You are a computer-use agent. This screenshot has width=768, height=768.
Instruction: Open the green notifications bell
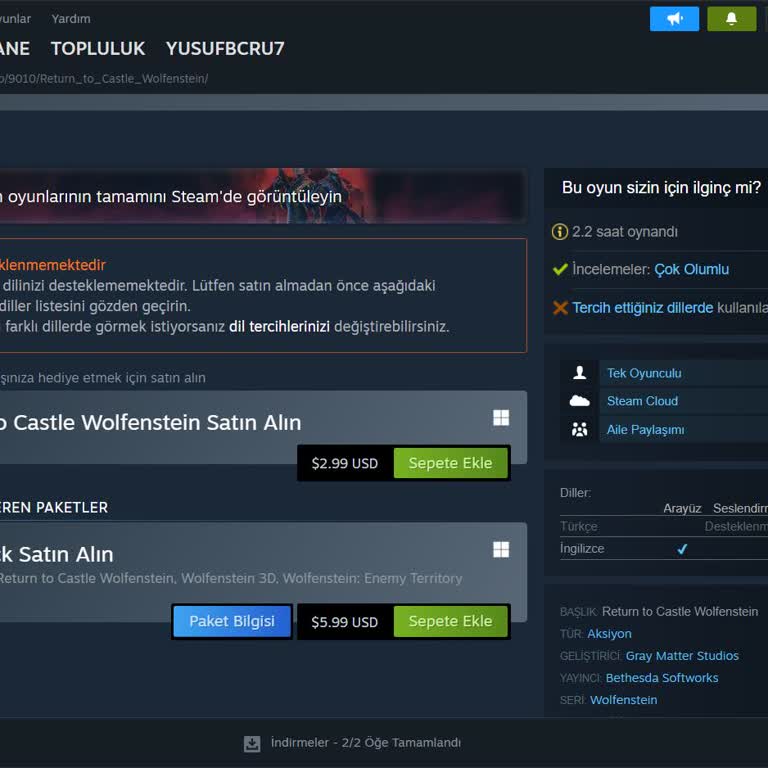(x=731, y=19)
